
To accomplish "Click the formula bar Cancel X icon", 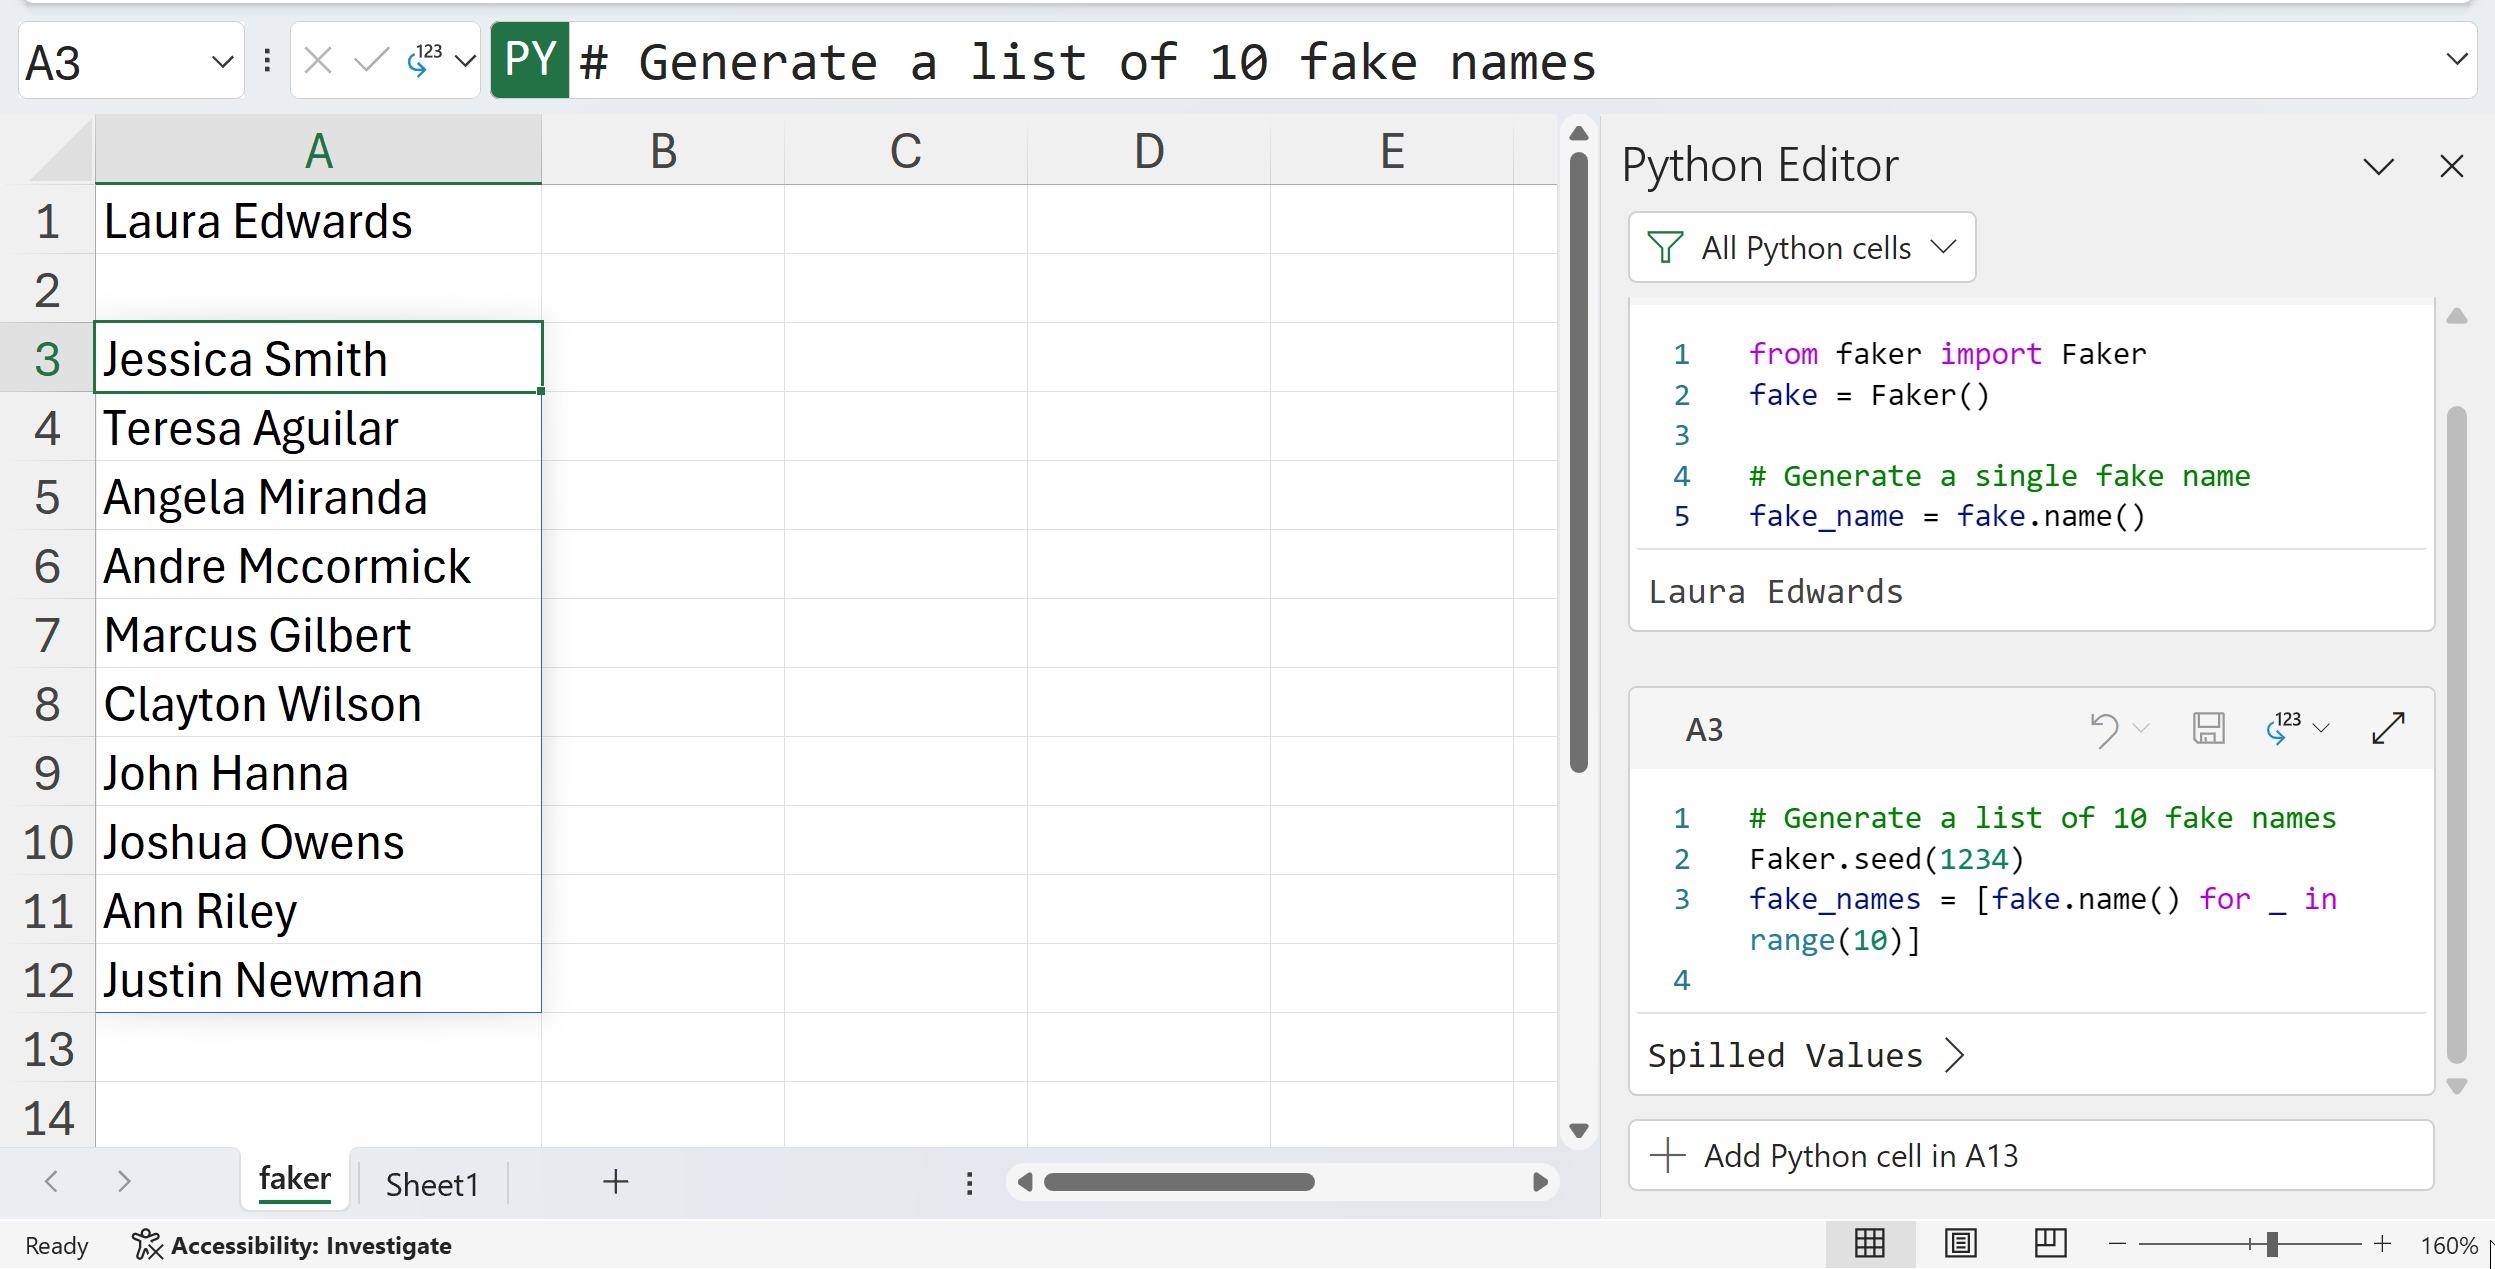I will pos(318,62).
